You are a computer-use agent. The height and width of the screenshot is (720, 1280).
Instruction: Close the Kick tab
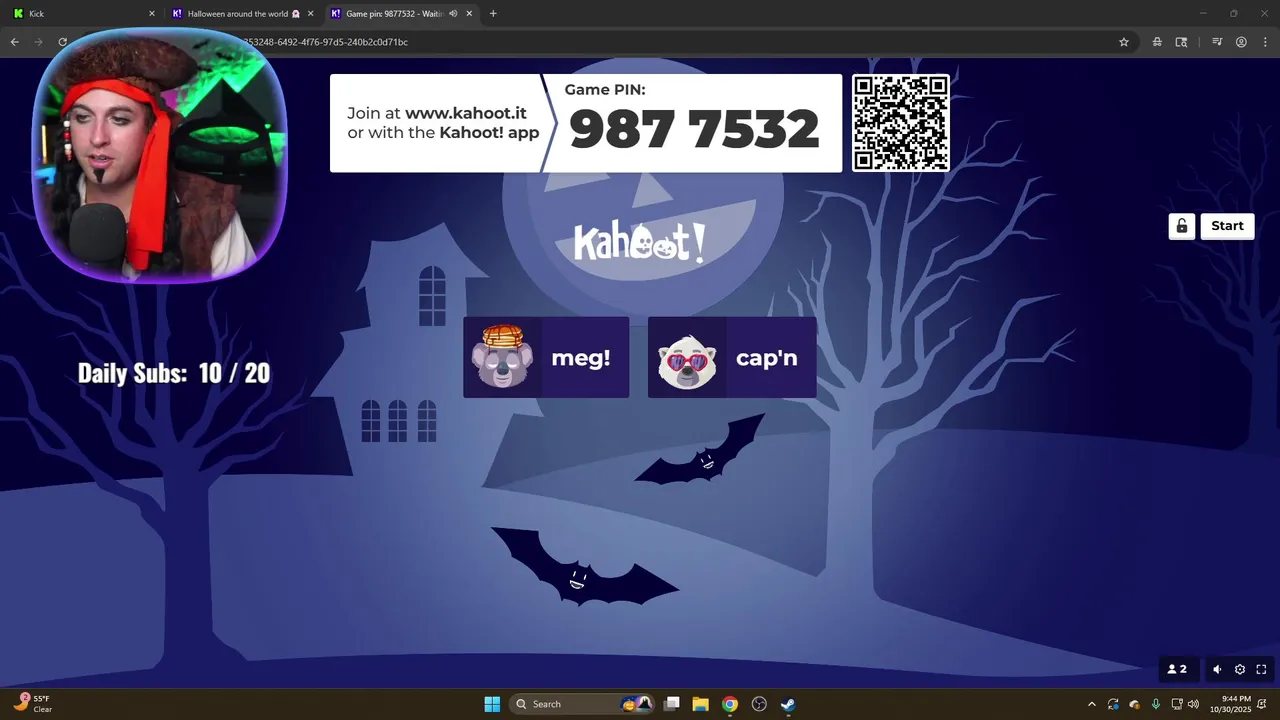[x=152, y=14]
